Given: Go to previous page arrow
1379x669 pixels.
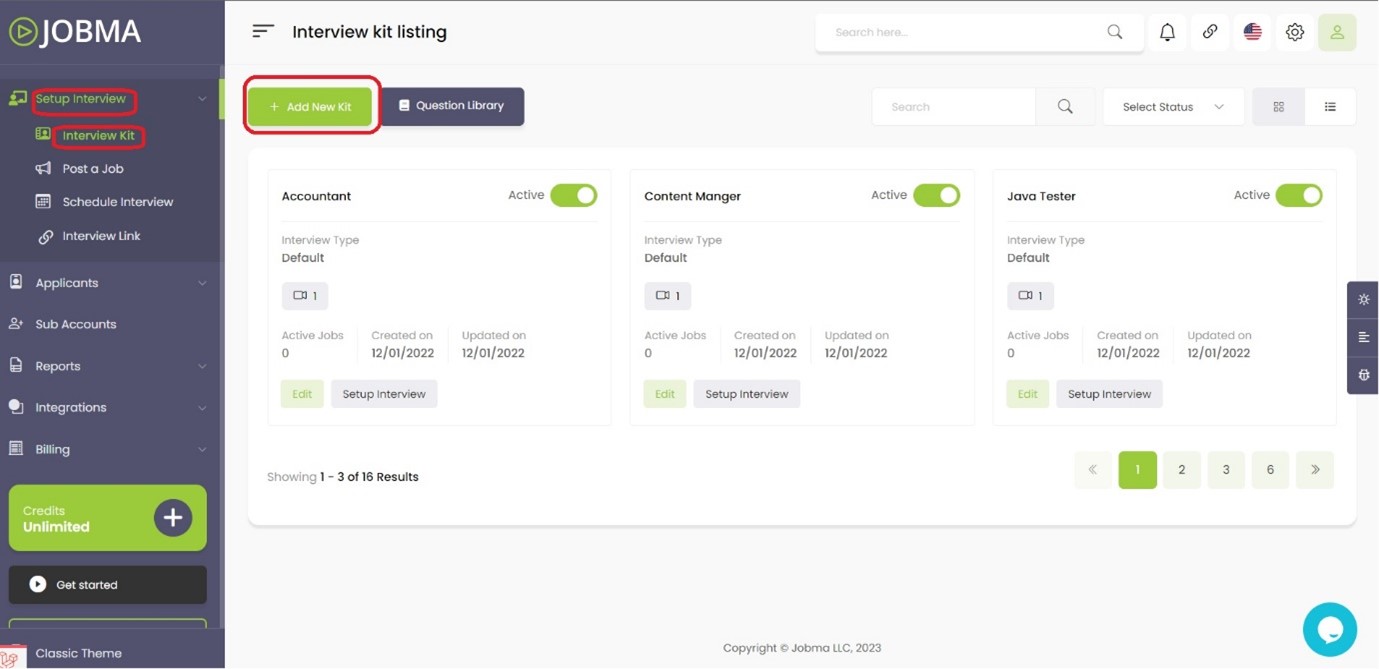Looking at the screenshot, I should pyautogui.click(x=1093, y=470).
